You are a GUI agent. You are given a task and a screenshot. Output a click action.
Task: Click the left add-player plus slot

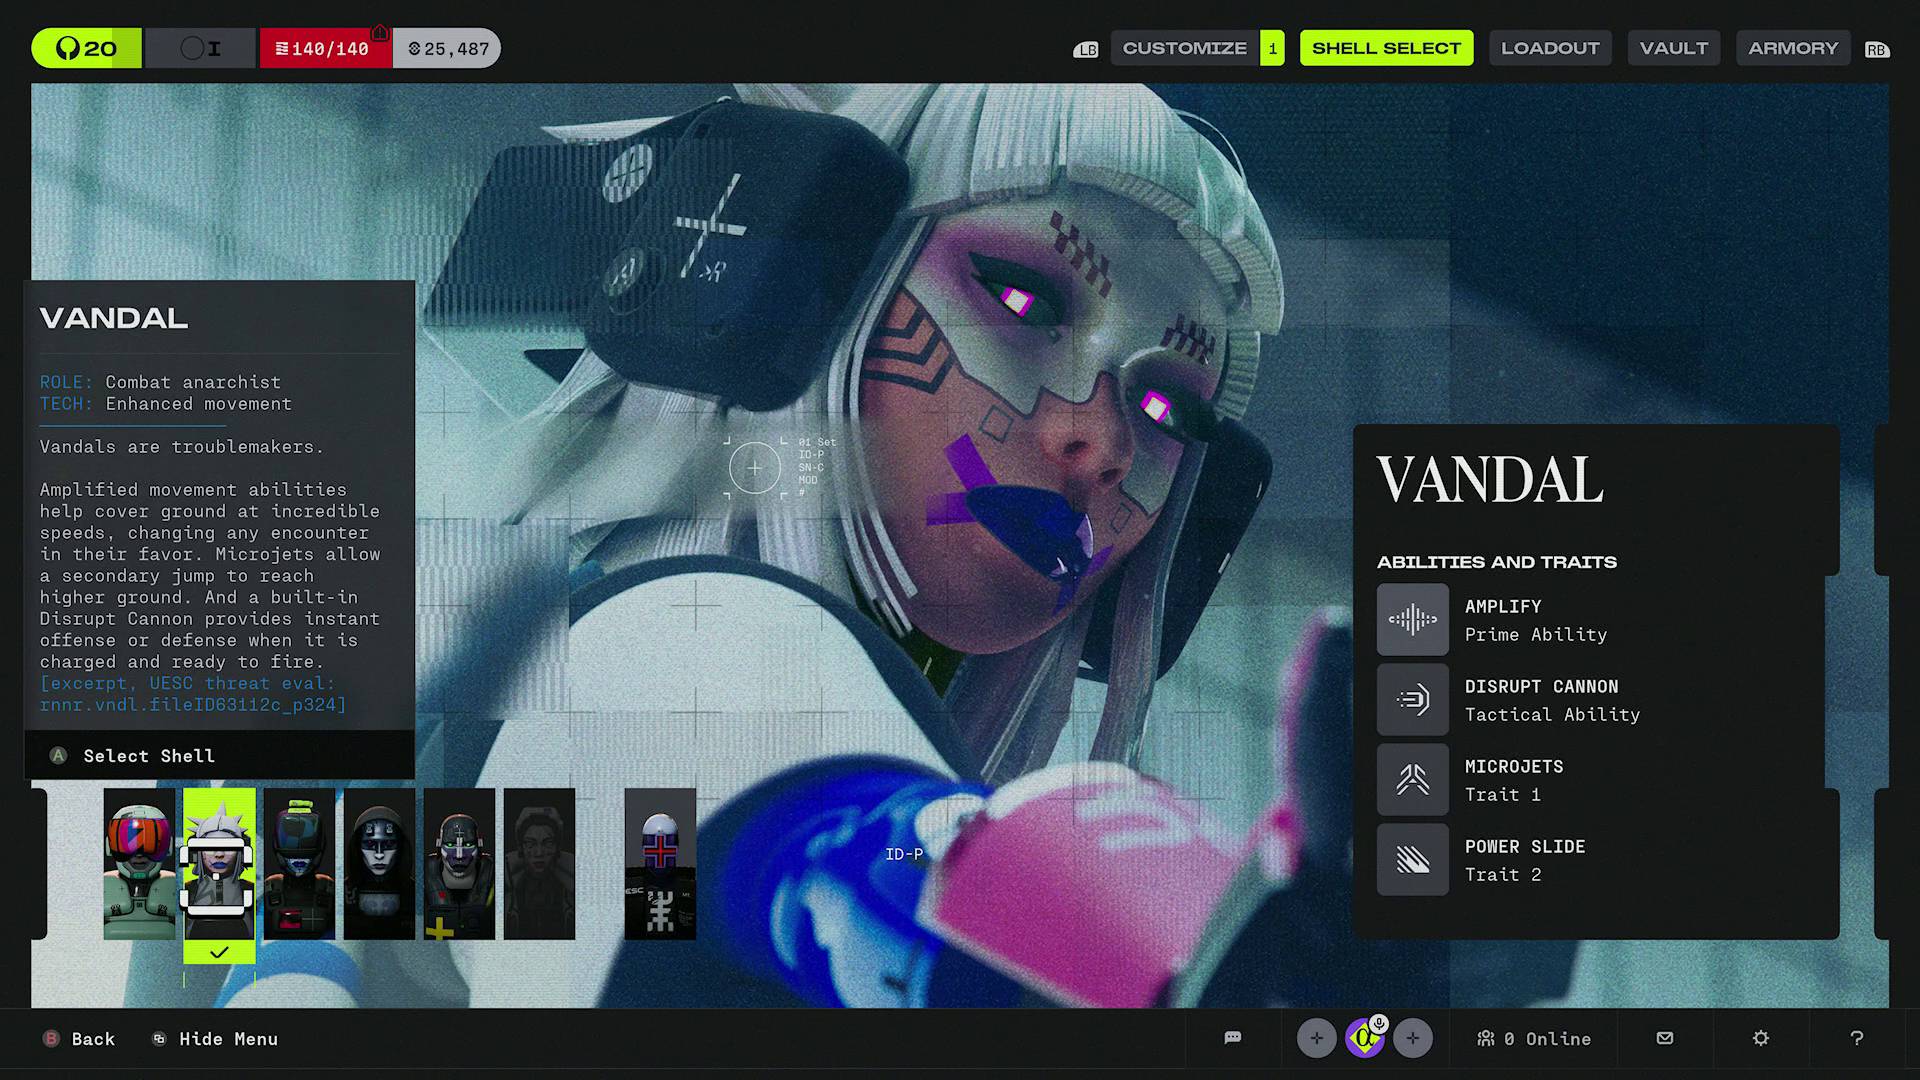point(1317,1038)
